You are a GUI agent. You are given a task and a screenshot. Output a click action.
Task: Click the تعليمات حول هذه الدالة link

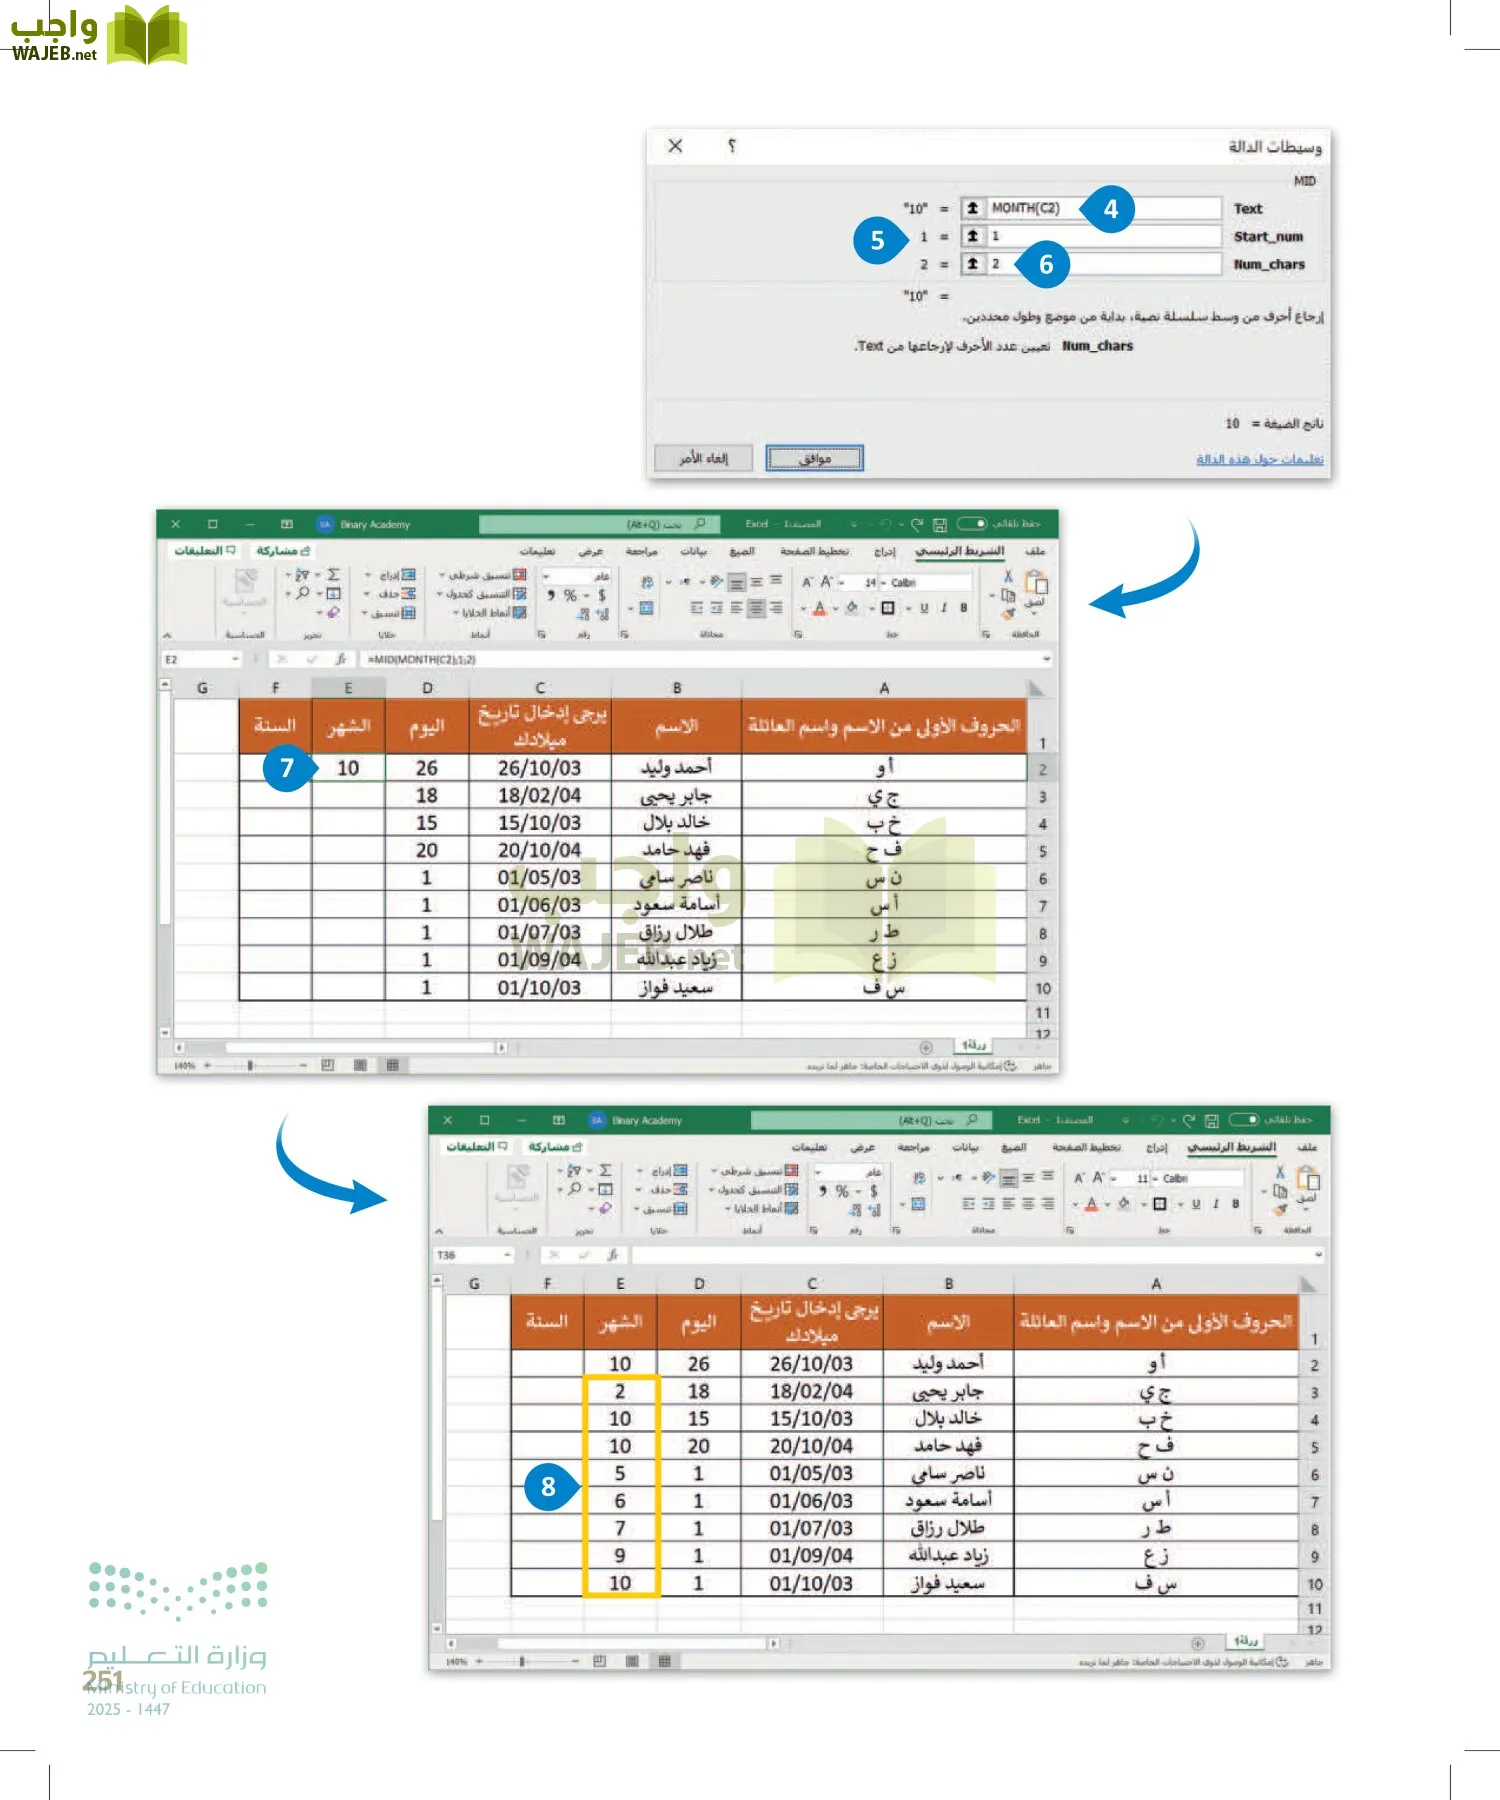(x=1259, y=459)
